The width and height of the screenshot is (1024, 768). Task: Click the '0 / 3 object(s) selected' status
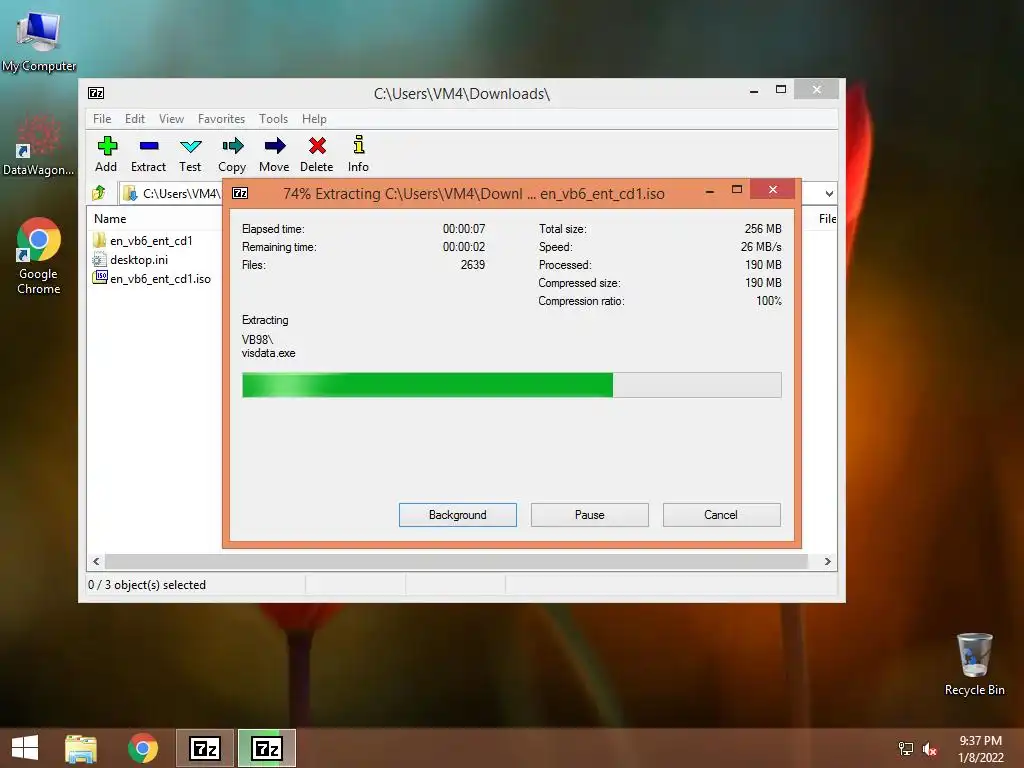147,584
